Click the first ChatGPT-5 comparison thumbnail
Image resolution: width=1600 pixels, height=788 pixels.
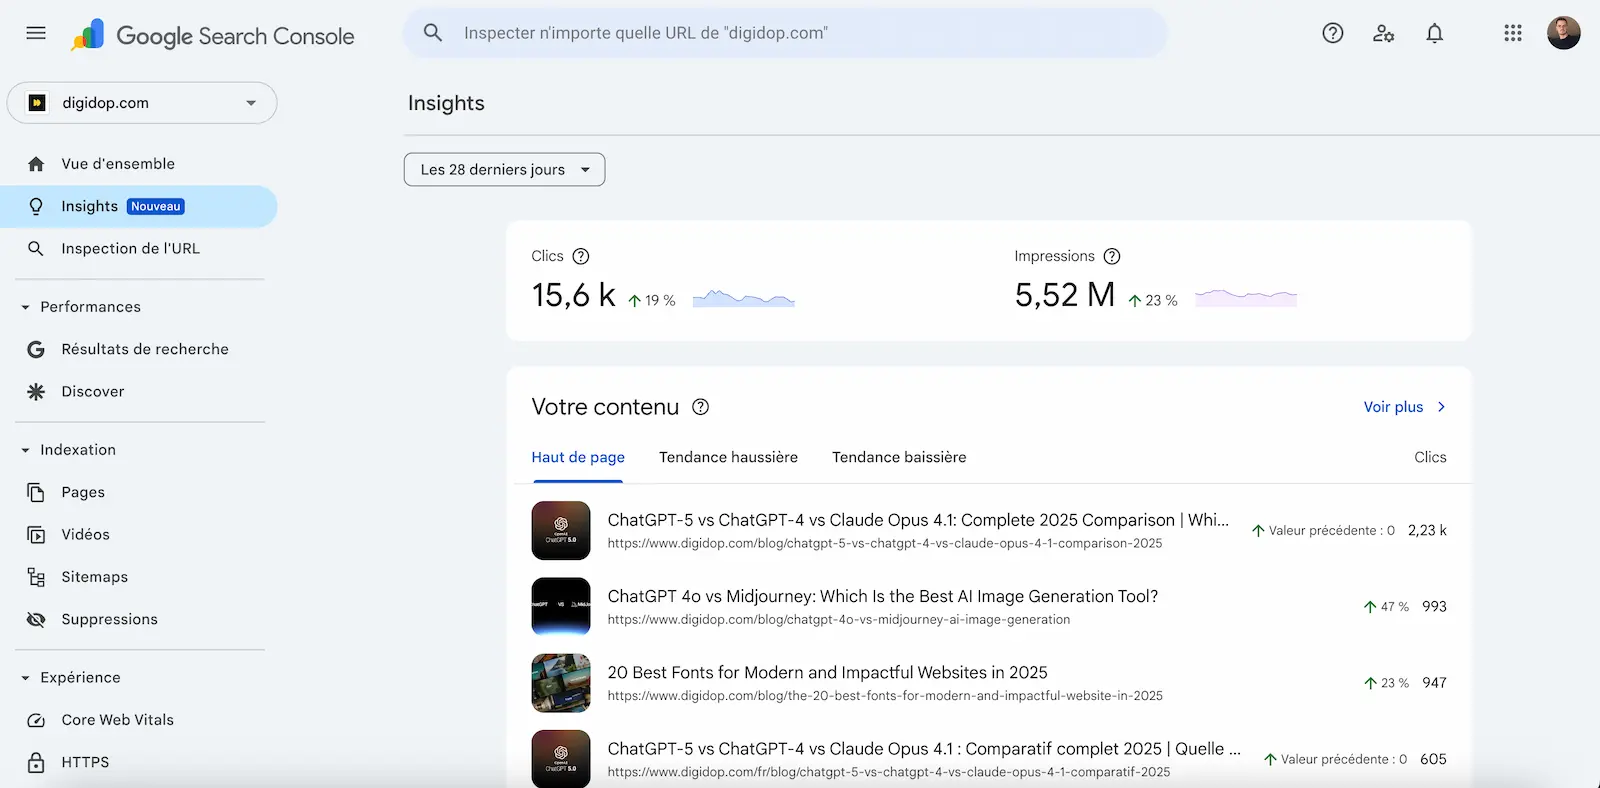[x=561, y=530]
